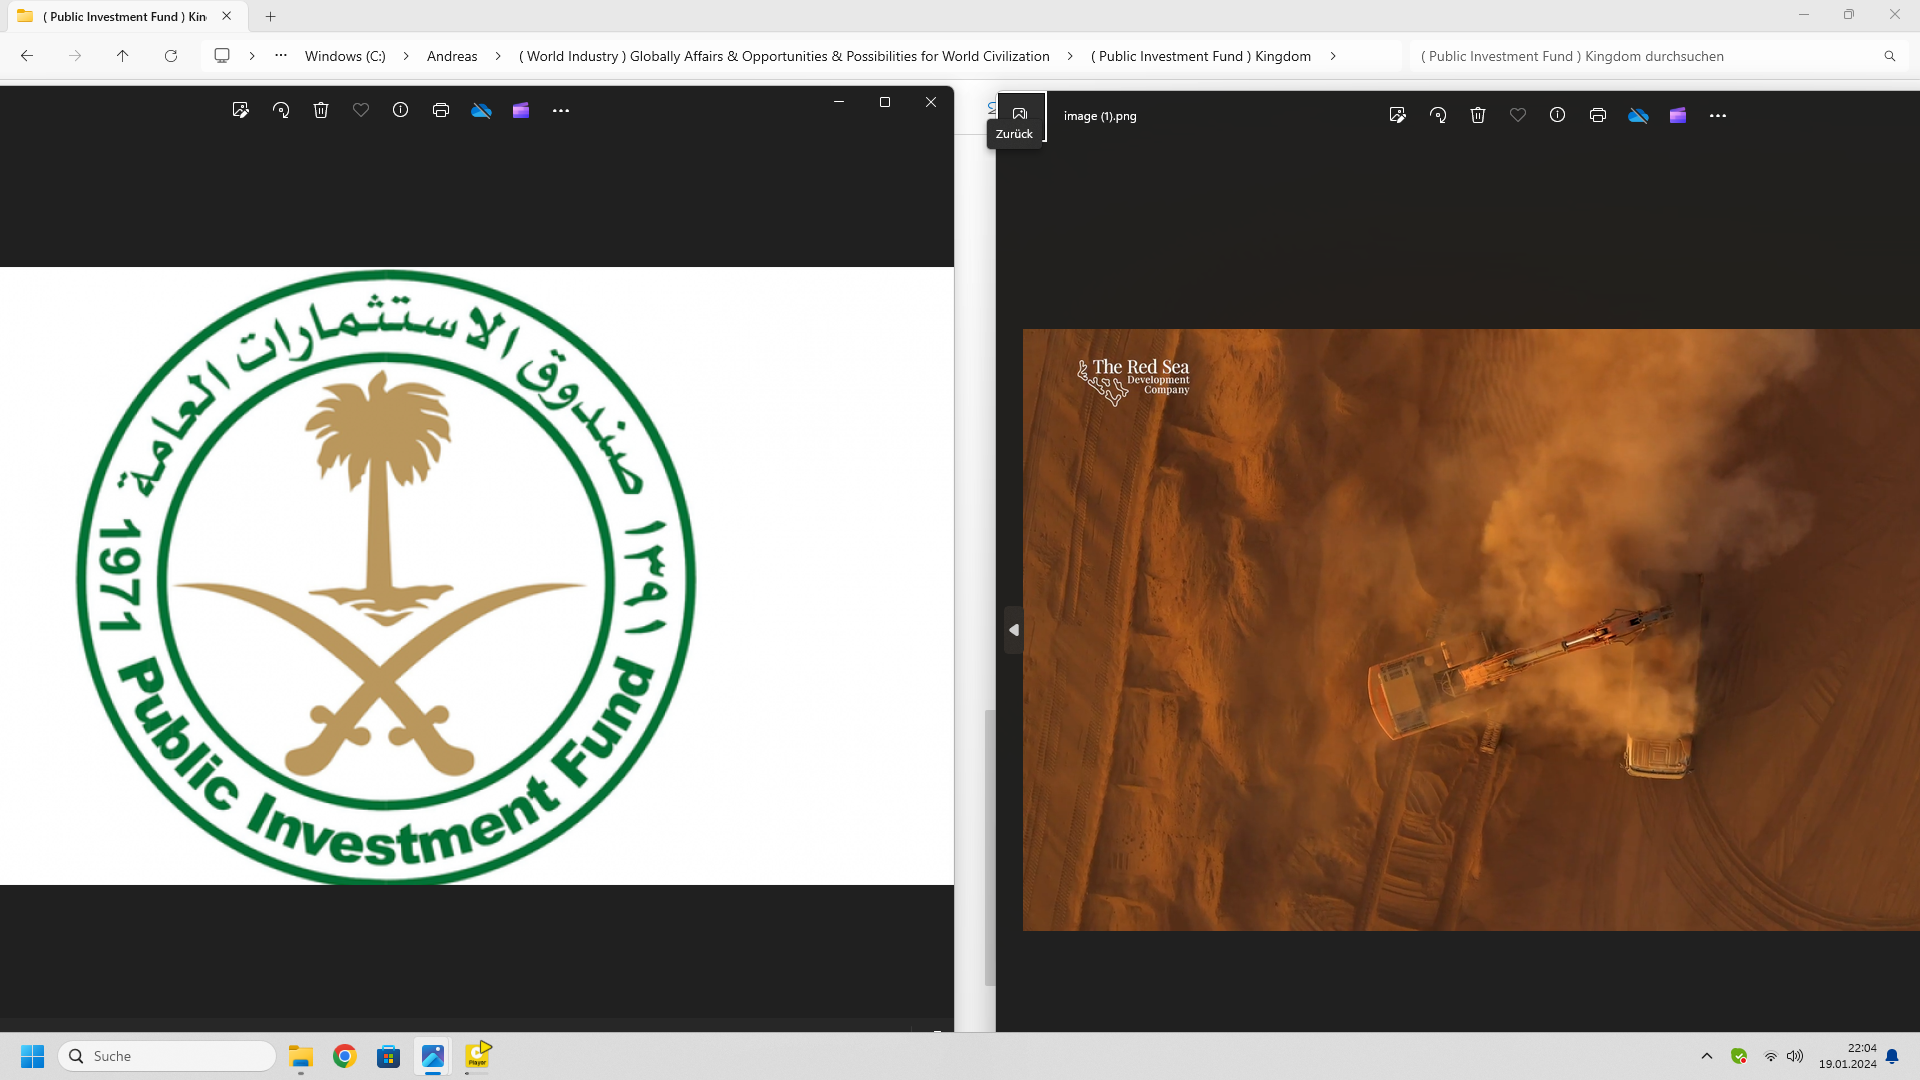The width and height of the screenshot is (1920, 1080).
Task: Click OneDrive cloud icon in left Photos window
Action: (x=481, y=110)
